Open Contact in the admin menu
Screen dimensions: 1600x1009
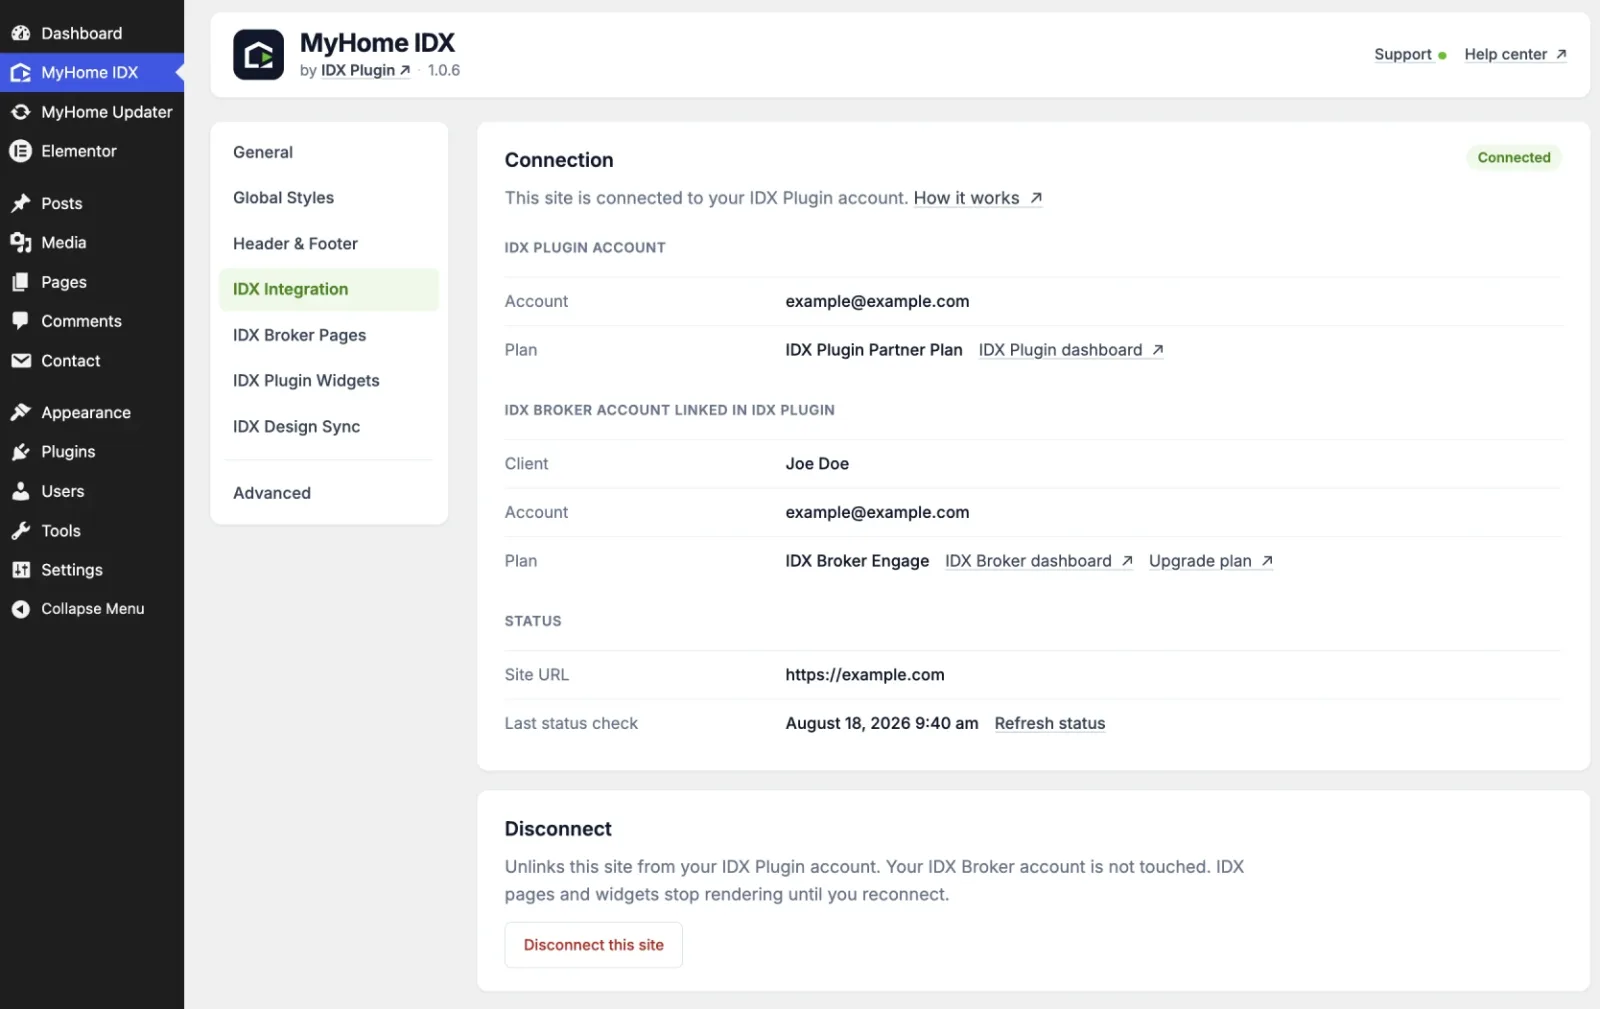(x=92, y=361)
